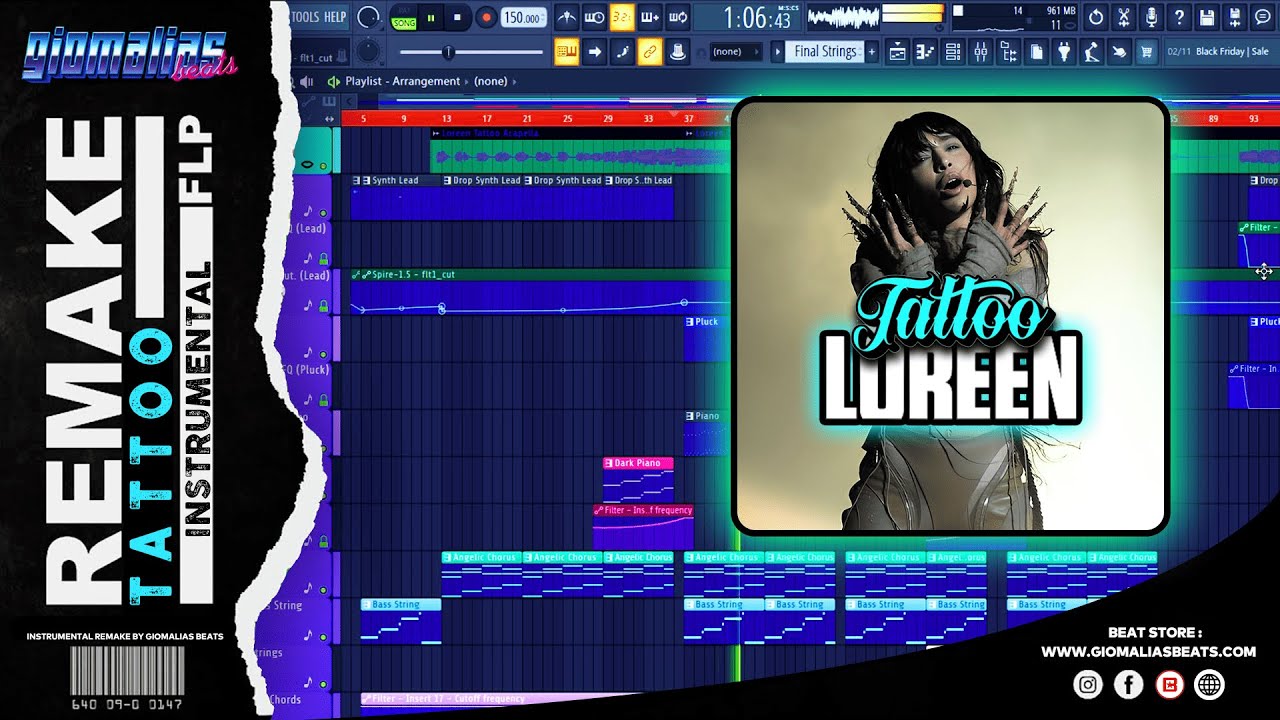Image resolution: width=1280 pixels, height=720 pixels.
Task: Open the Playlist view icon
Action: (897, 51)
